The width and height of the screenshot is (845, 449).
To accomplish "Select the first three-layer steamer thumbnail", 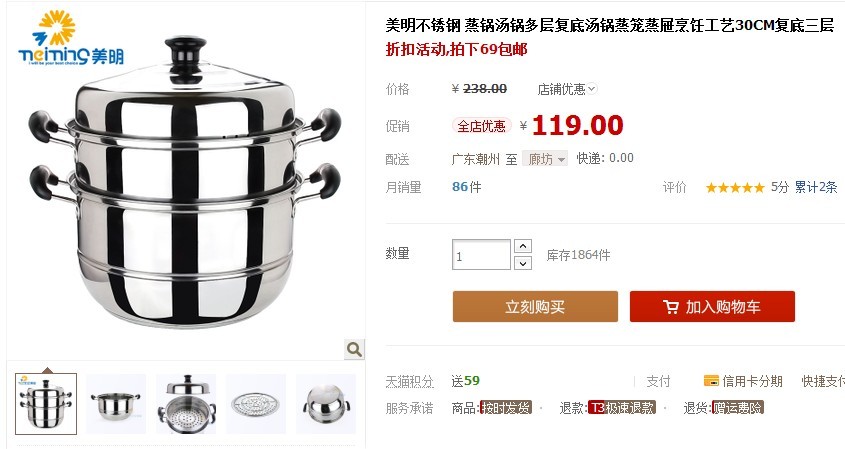I will [46, 404].
